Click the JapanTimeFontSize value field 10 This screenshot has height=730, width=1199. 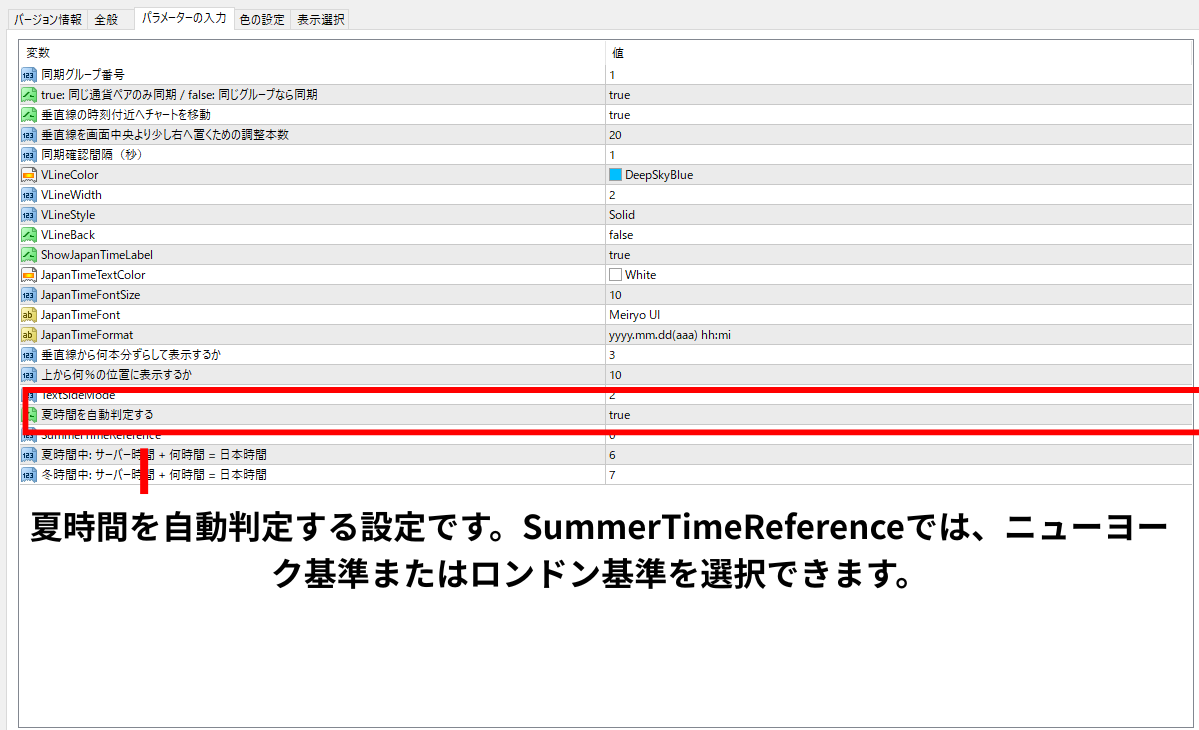[615, 295]
